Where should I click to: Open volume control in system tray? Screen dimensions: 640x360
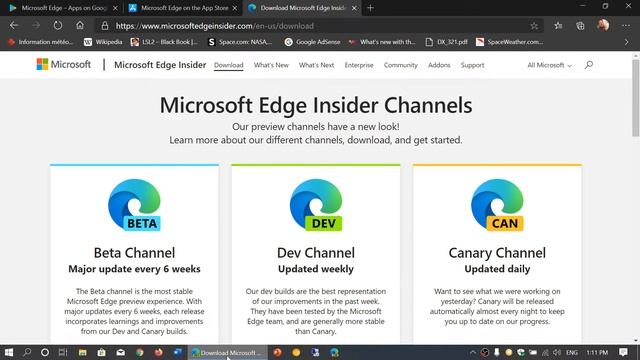(x=557, y=352)
